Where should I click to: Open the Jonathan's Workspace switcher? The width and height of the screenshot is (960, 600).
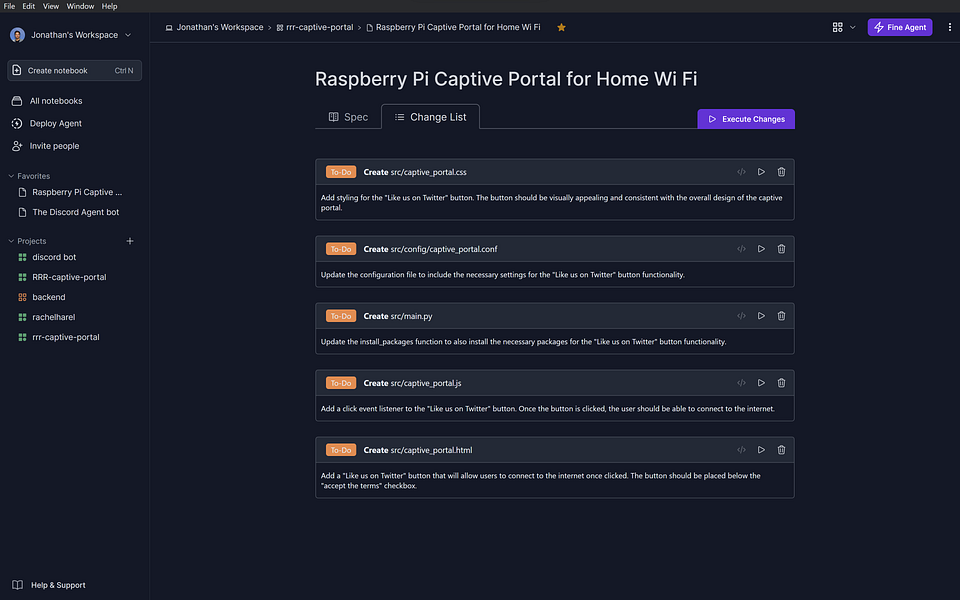pos(70,34)
